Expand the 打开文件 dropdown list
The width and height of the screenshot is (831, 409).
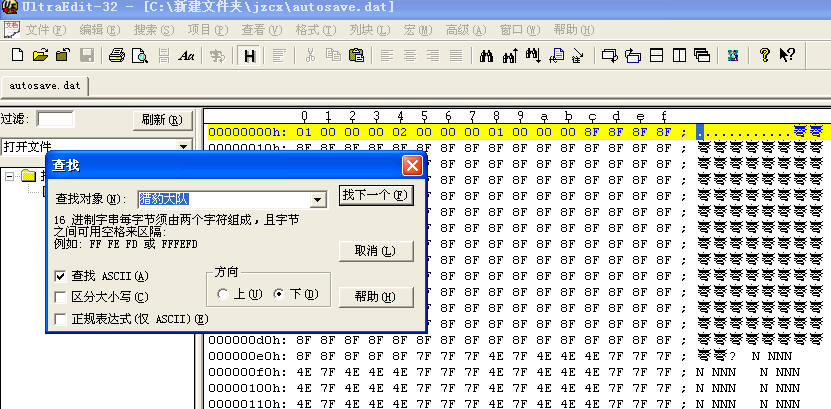184,147
